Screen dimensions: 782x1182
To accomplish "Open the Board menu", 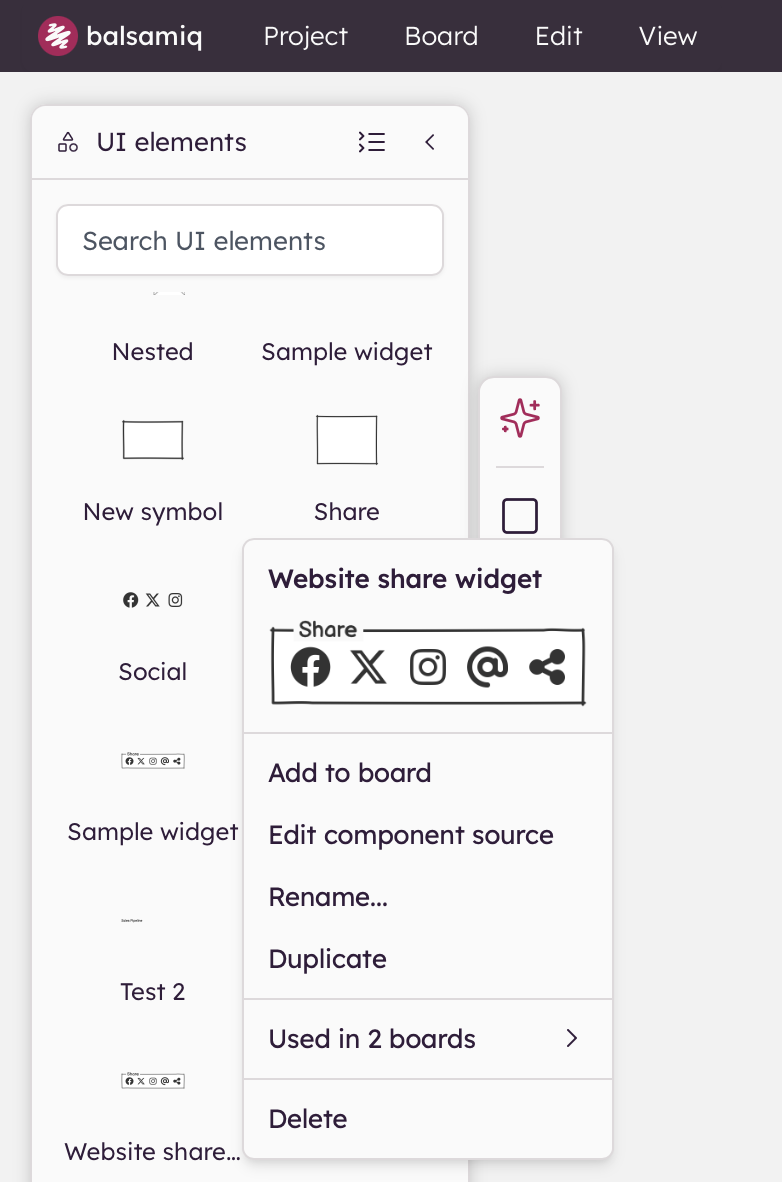I will click(x=441, y=35).
